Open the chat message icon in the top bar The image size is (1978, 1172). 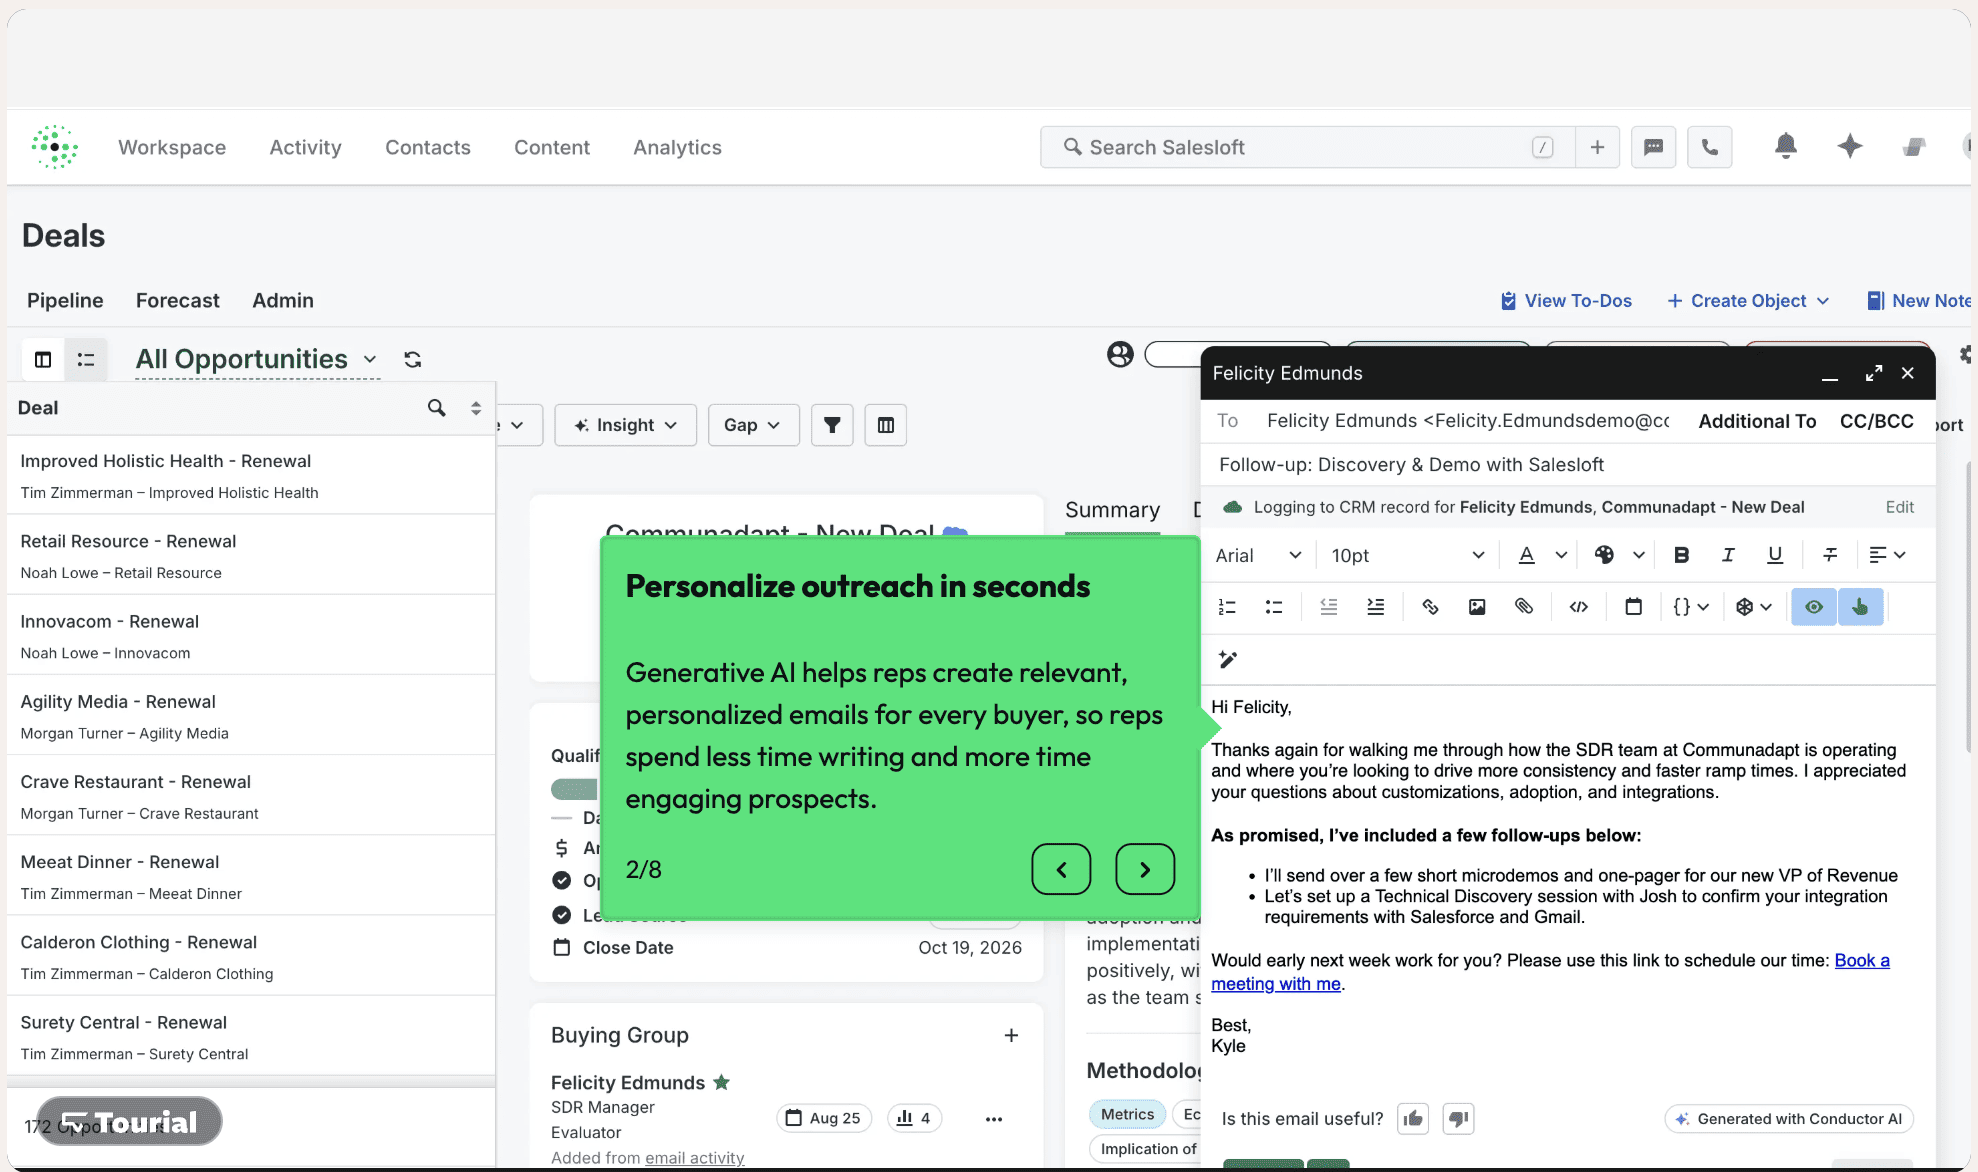[1653, 147]
